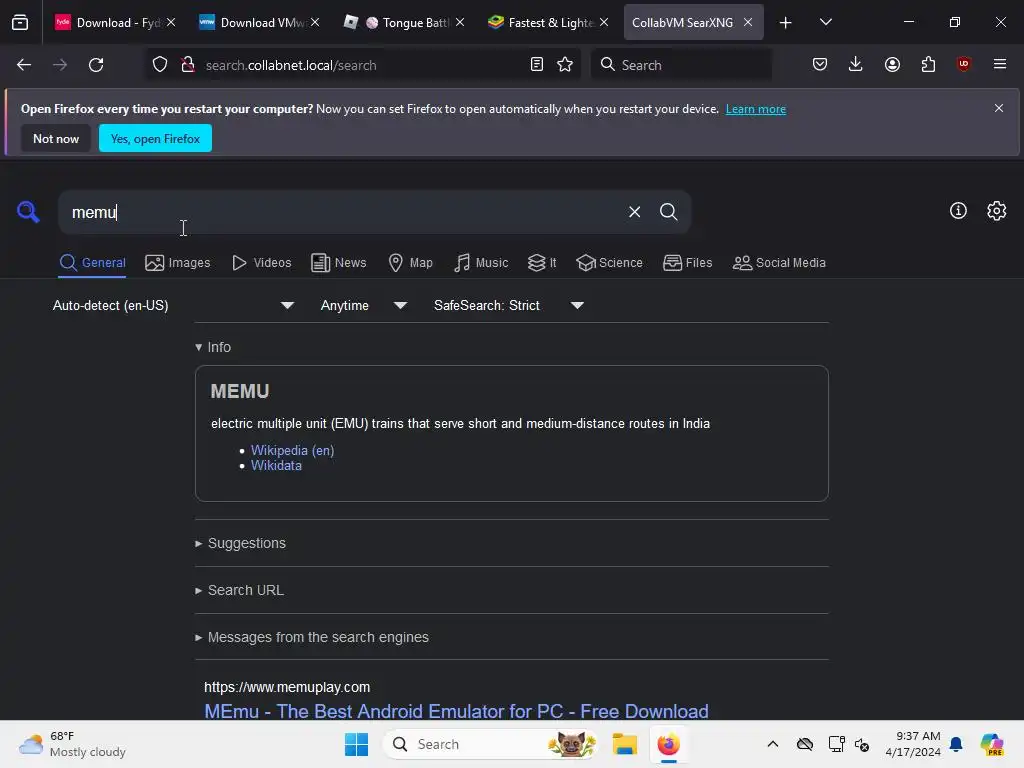This screenshot has width=1024, height=768.
Task: Switch to Images category
Action: point(178,263)
